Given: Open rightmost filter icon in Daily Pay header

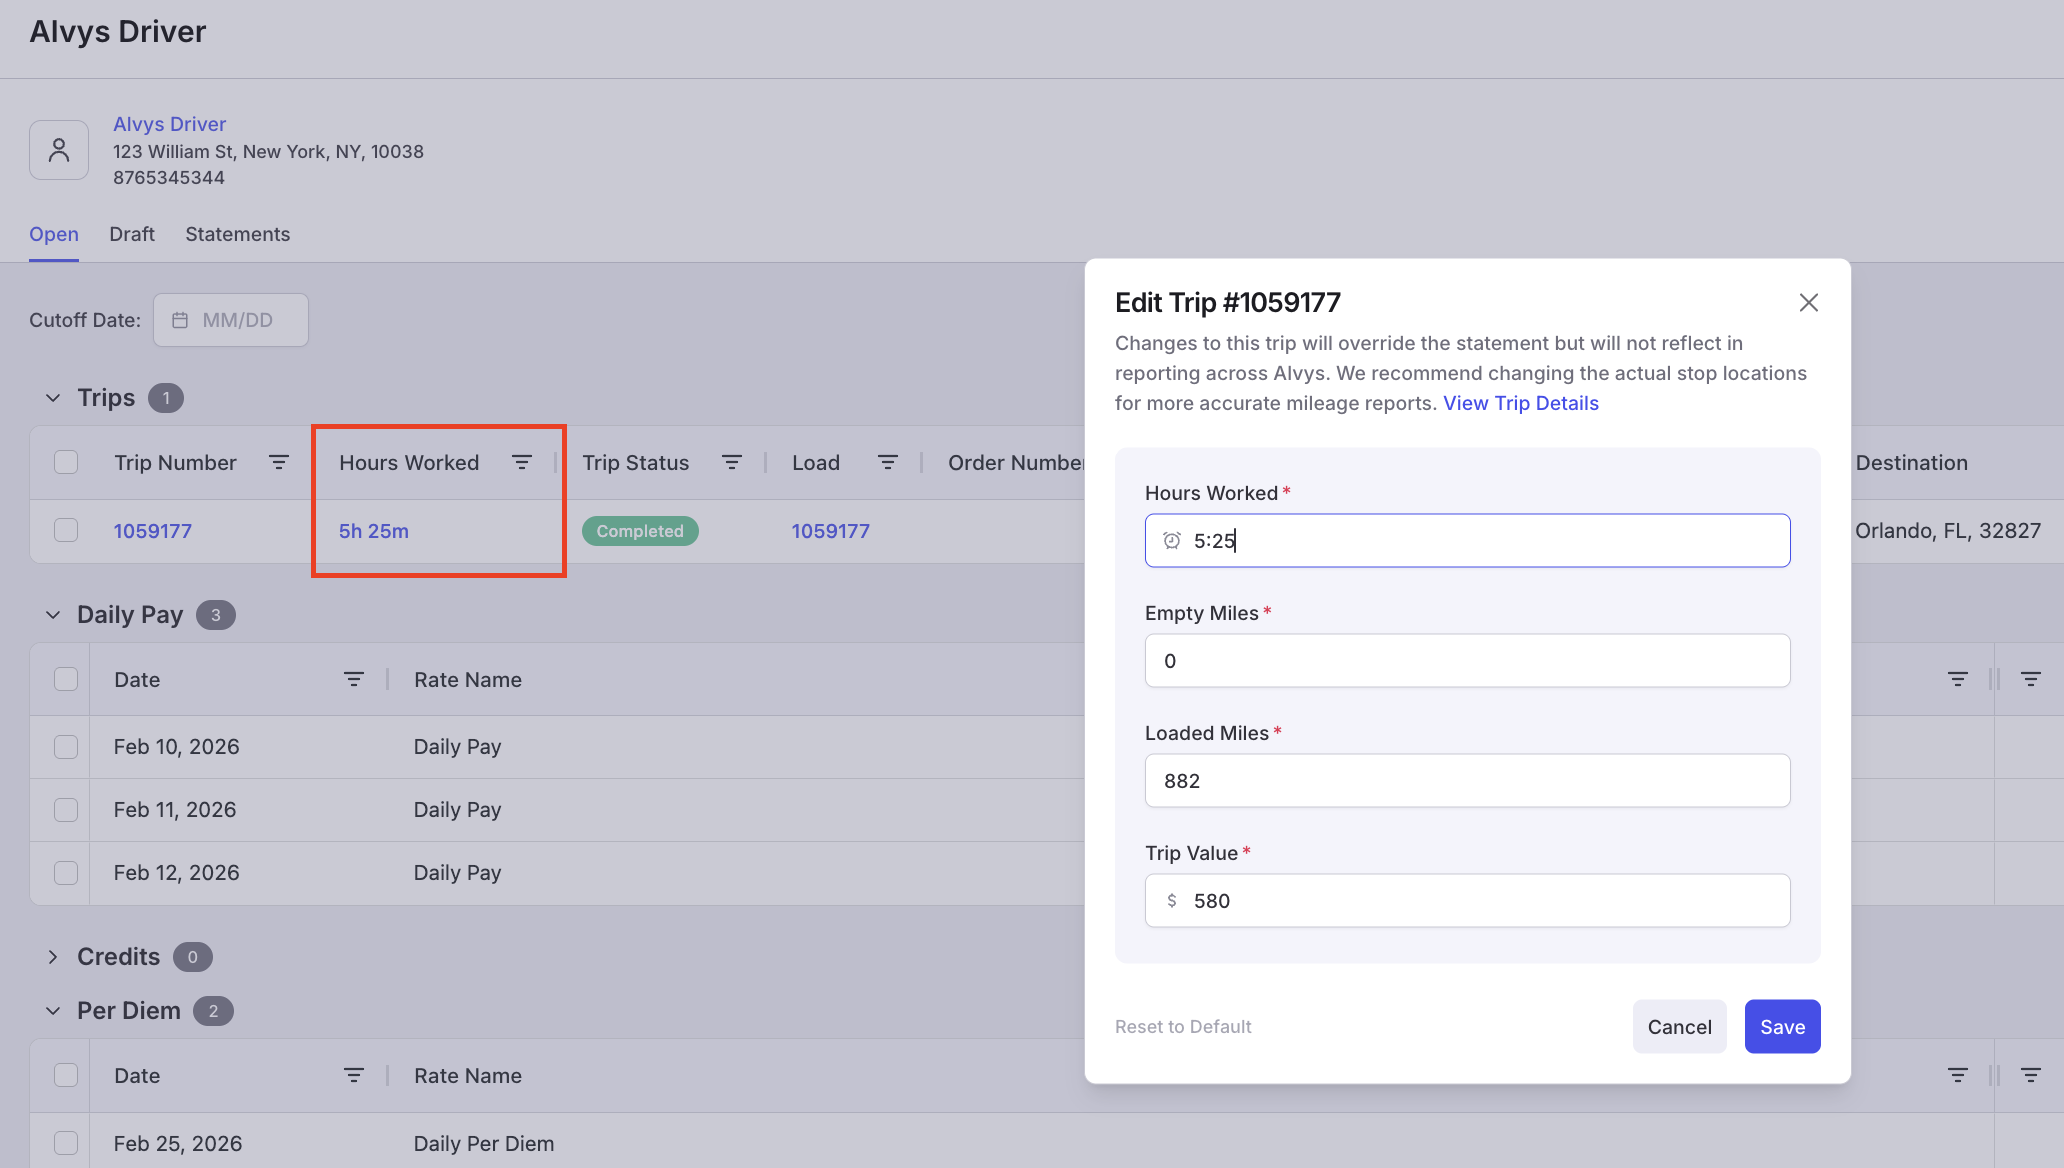Looking at the screenshot, I should (x=2031, y=679).
